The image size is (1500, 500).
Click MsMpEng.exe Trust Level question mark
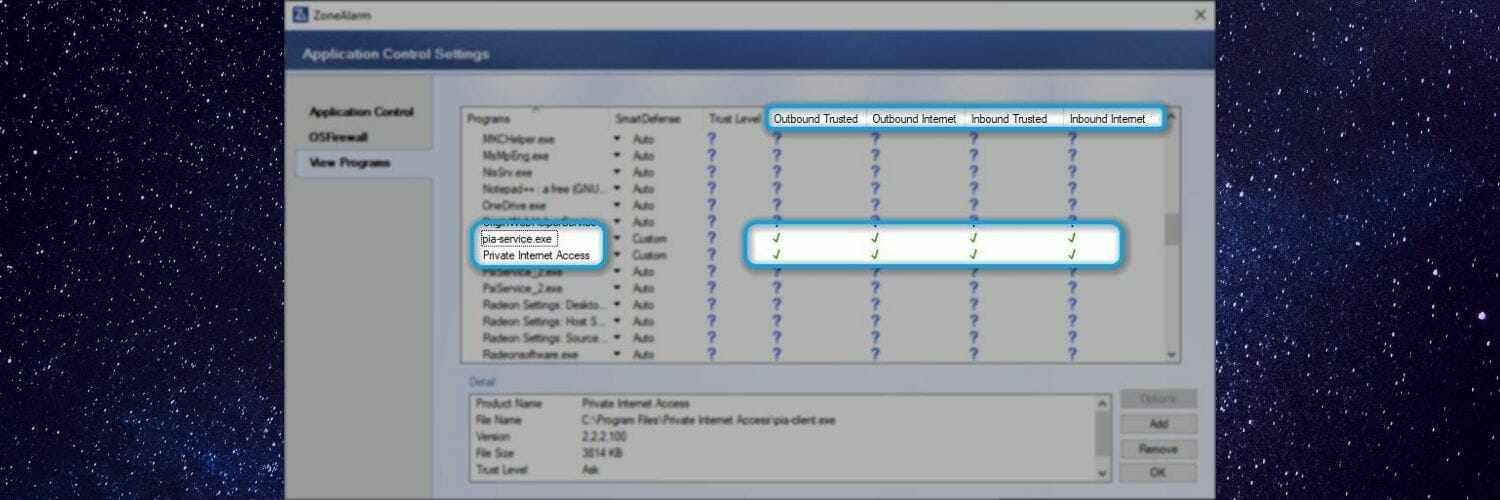click(x=711, y=156)
